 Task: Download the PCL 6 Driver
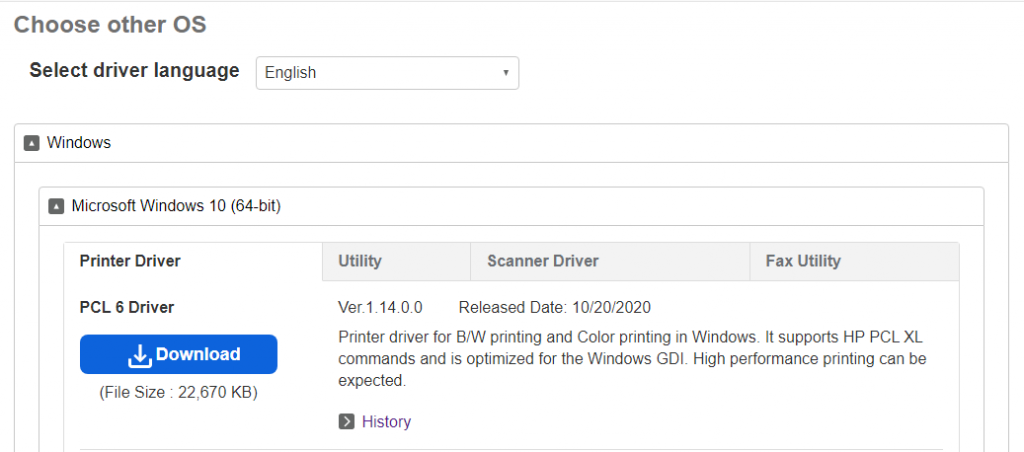(179, 354)
